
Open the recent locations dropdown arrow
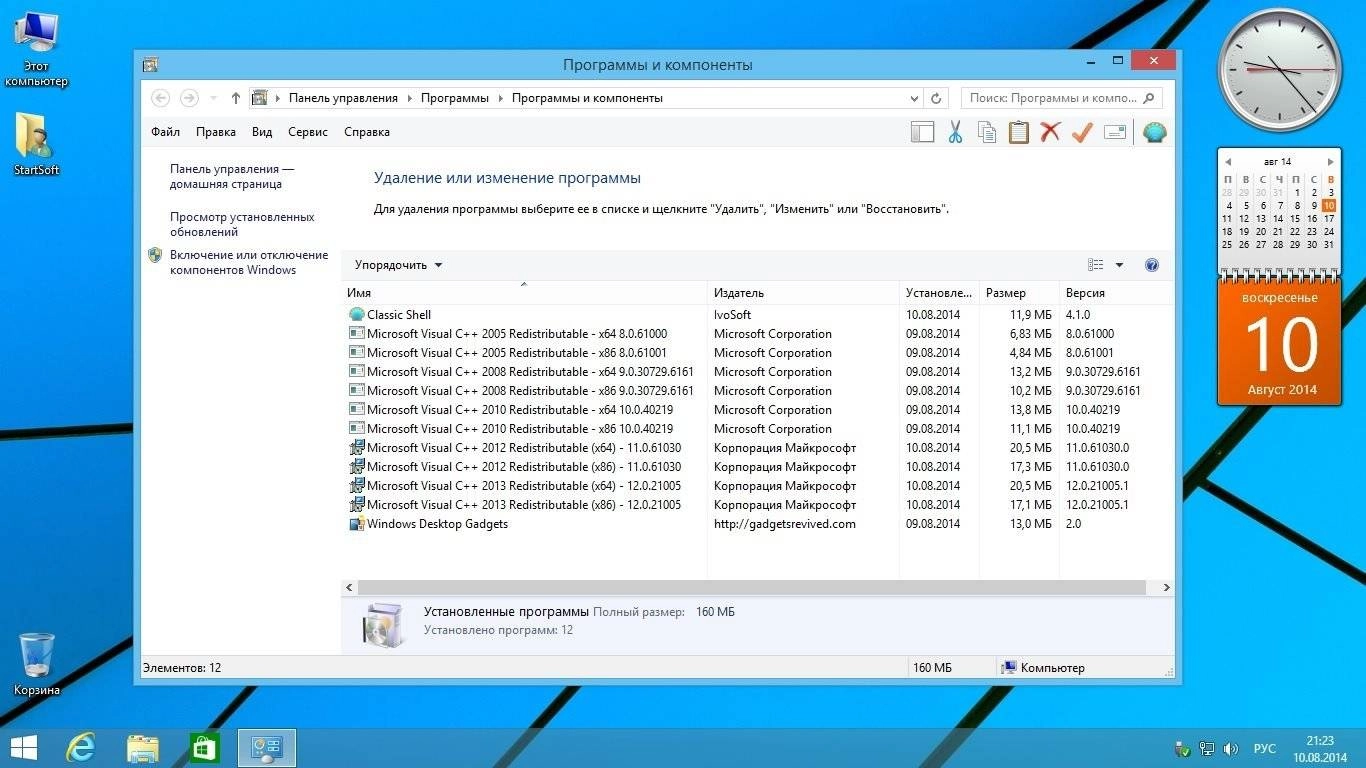pos(213,98)
